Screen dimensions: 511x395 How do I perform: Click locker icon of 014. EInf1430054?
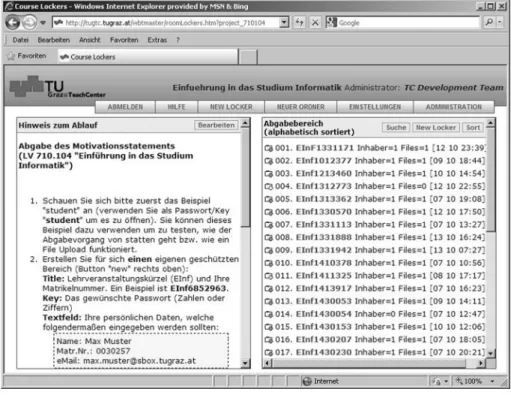269,314
